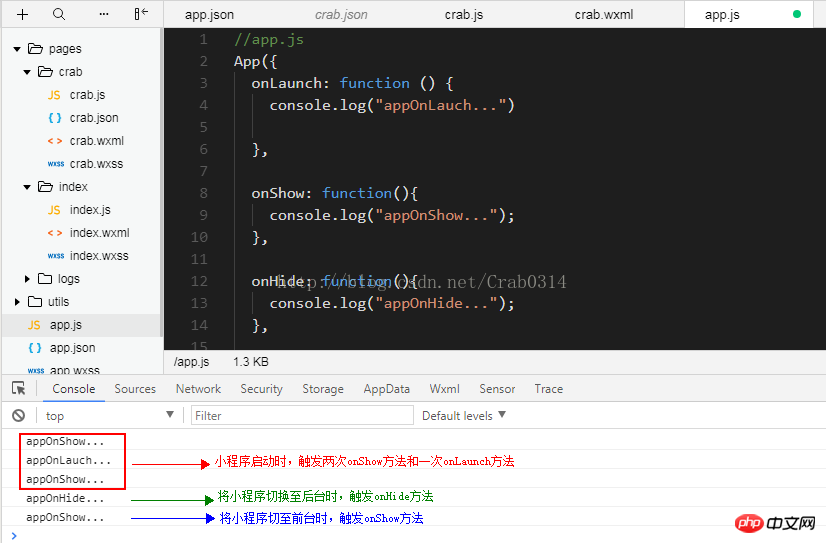This screenshot has width=826, height=543.
Task: Open crab.js in the file tree
Action: pos(87,95)
